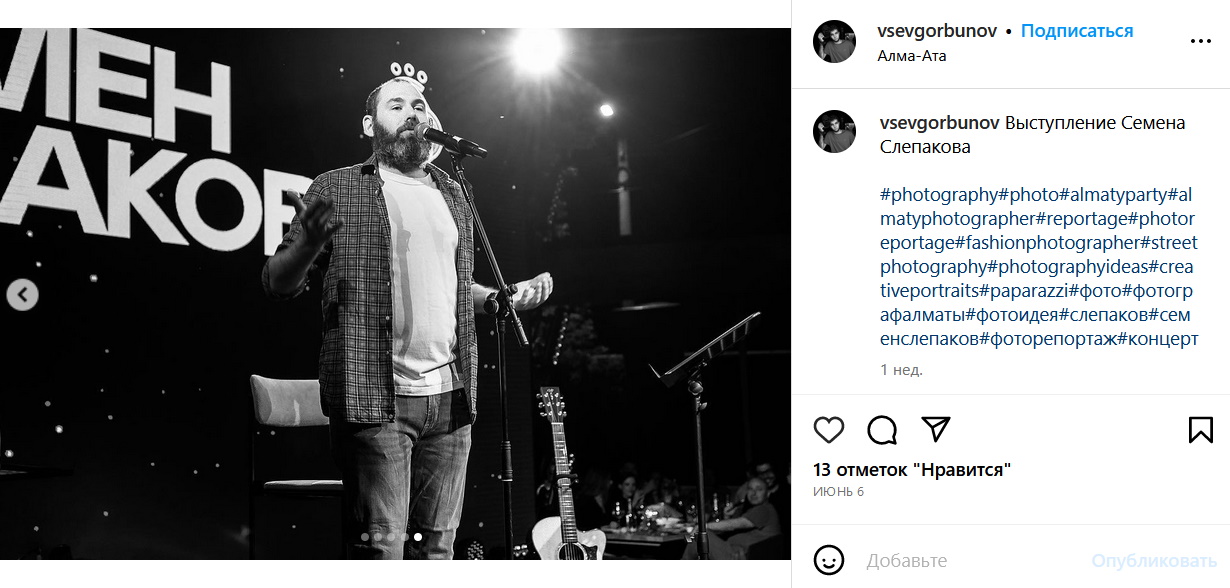Click vsevgorbunov avatar beside caption
This screenshot has width=1230, height=588.
[834, 132]
